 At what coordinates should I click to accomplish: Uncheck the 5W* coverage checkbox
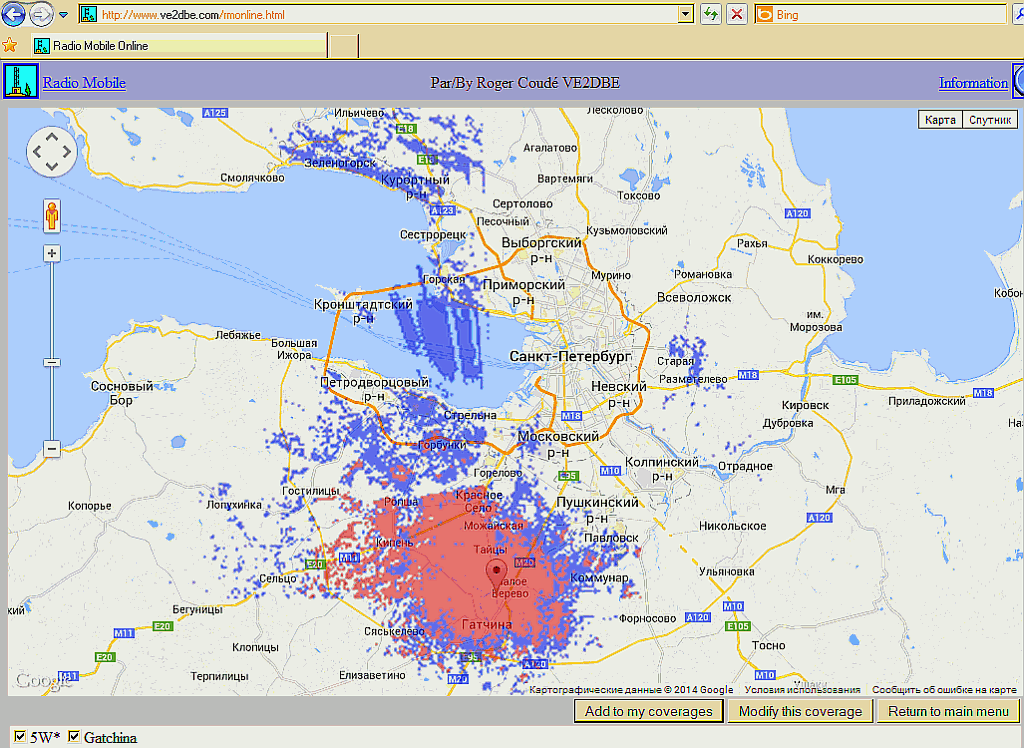(x=20, y=738)
